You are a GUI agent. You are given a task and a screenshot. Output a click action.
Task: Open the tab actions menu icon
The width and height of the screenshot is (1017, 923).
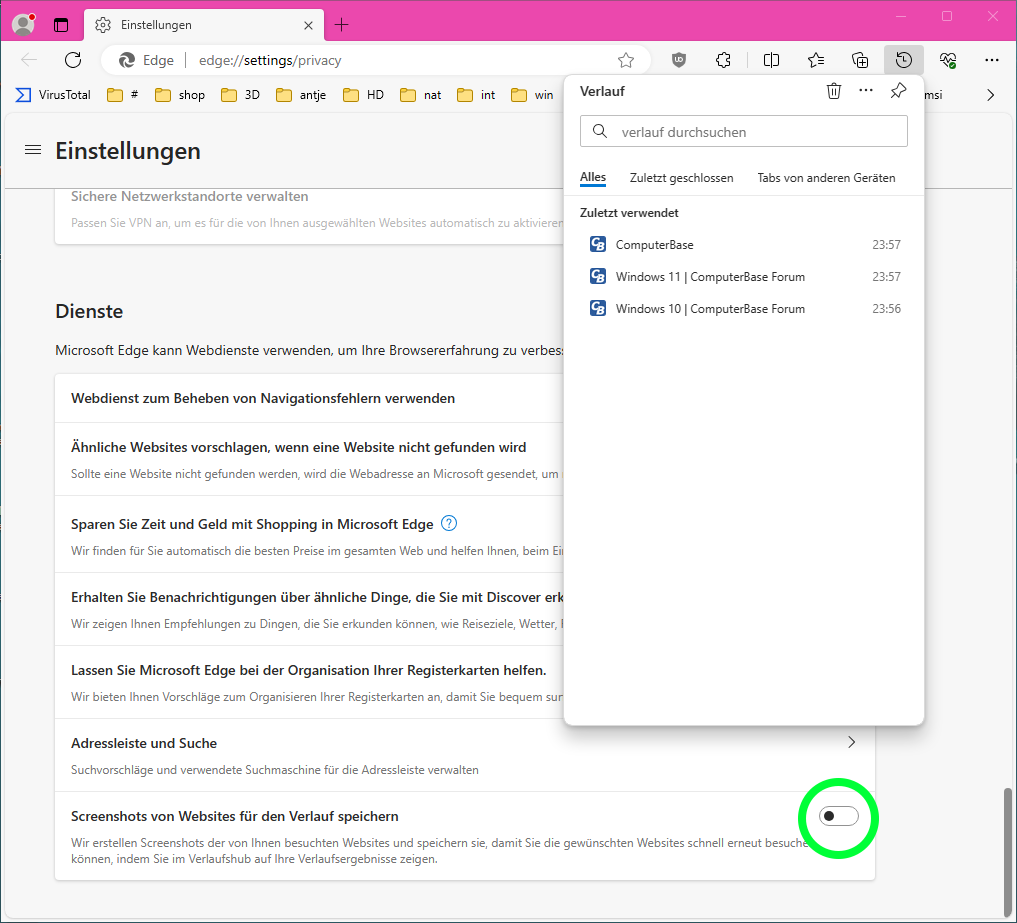click(61, 25)
